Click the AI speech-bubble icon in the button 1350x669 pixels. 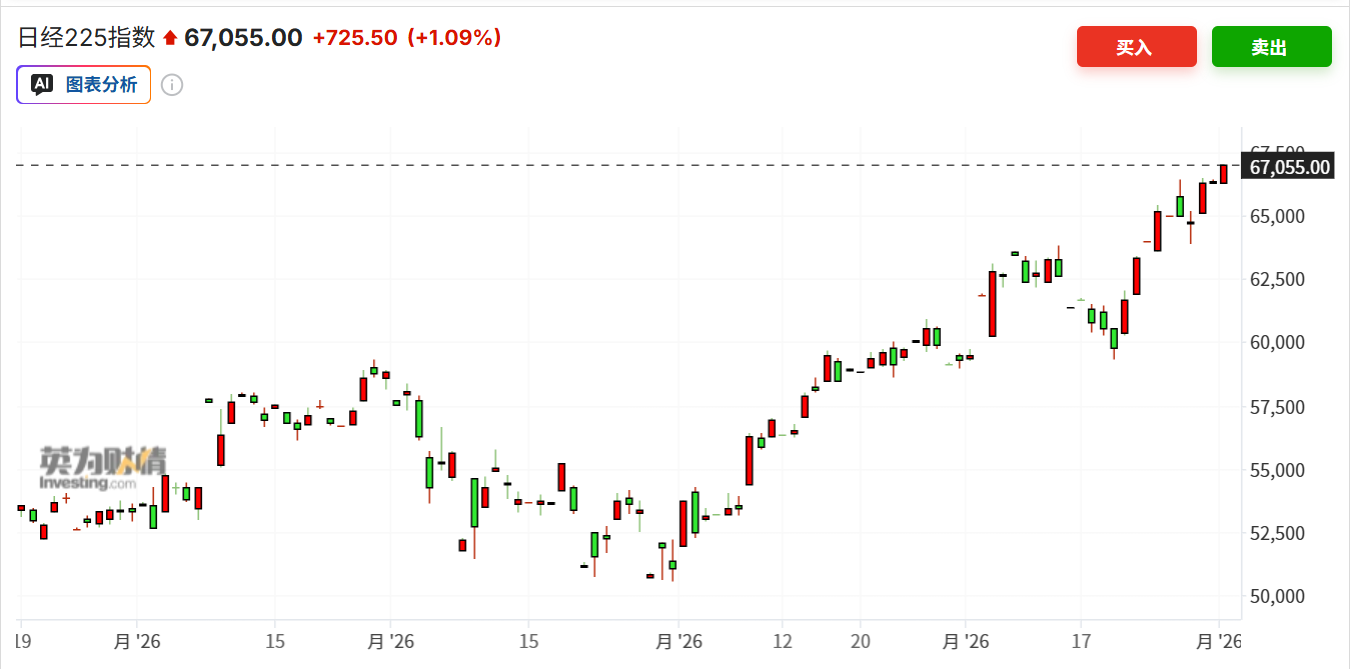[42, 85]
